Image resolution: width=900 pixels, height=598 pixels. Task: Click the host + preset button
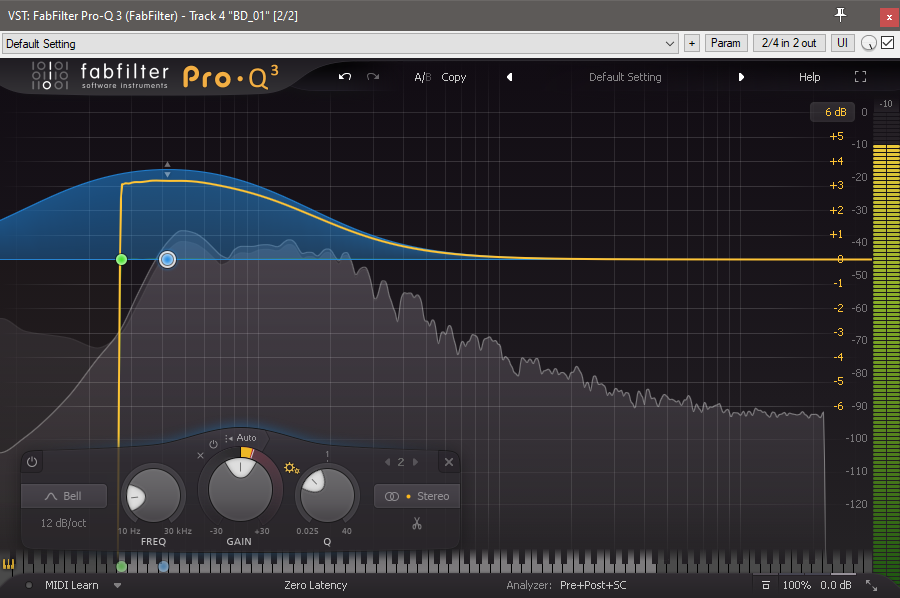692,43
